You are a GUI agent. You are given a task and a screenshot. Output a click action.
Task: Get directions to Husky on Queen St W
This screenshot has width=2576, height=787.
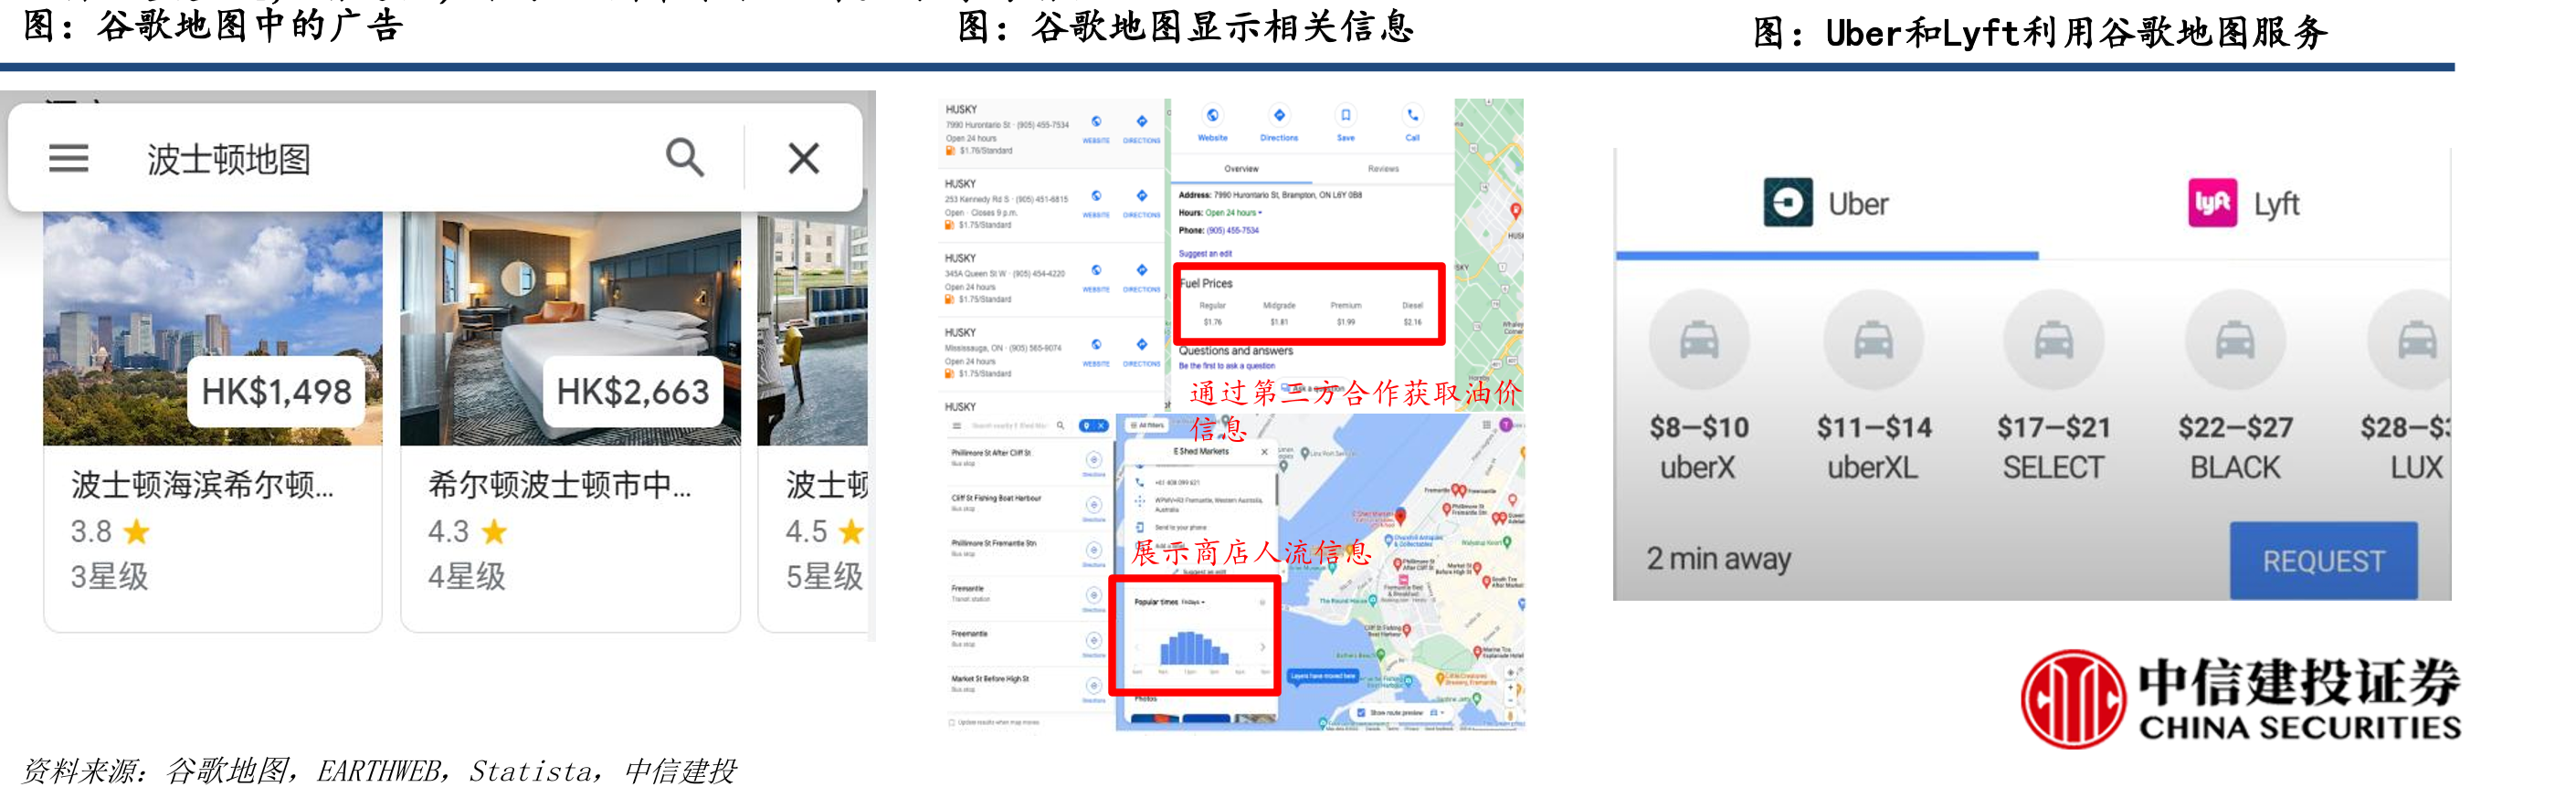[1141, 277]
